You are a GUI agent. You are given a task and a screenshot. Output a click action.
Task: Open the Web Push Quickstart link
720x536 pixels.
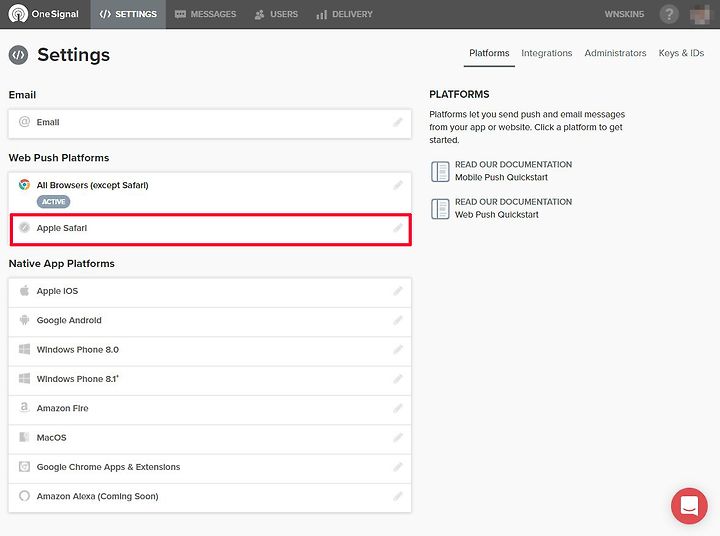[x=497, y=214]
